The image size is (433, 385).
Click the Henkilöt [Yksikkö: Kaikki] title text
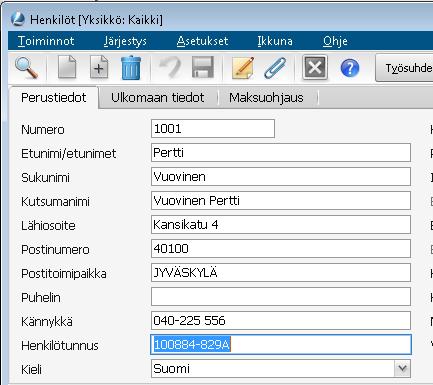click(x=96, y=20)
